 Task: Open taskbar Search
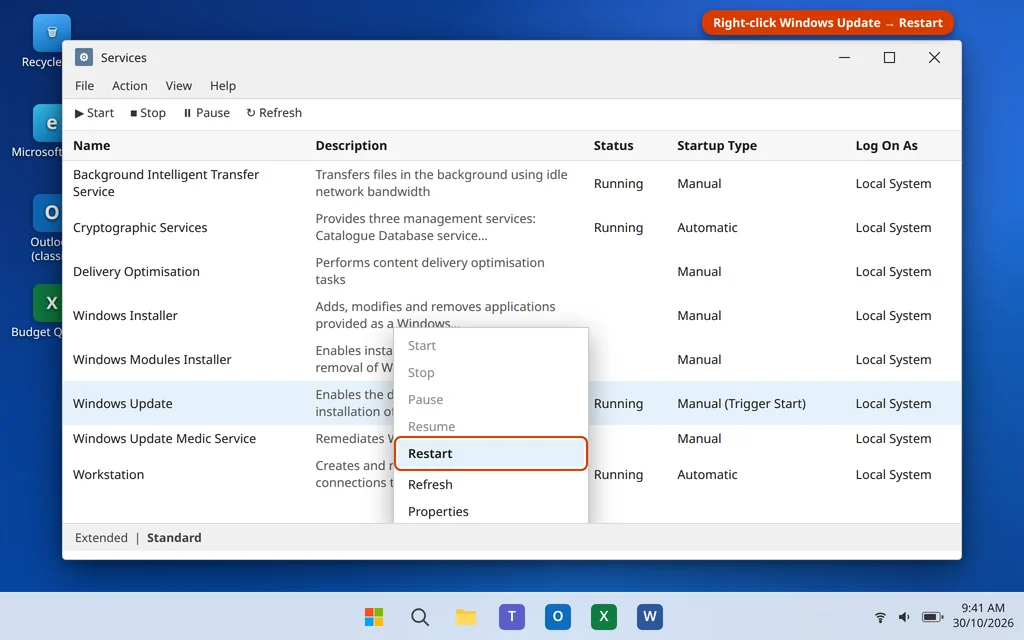pos(420,616)
